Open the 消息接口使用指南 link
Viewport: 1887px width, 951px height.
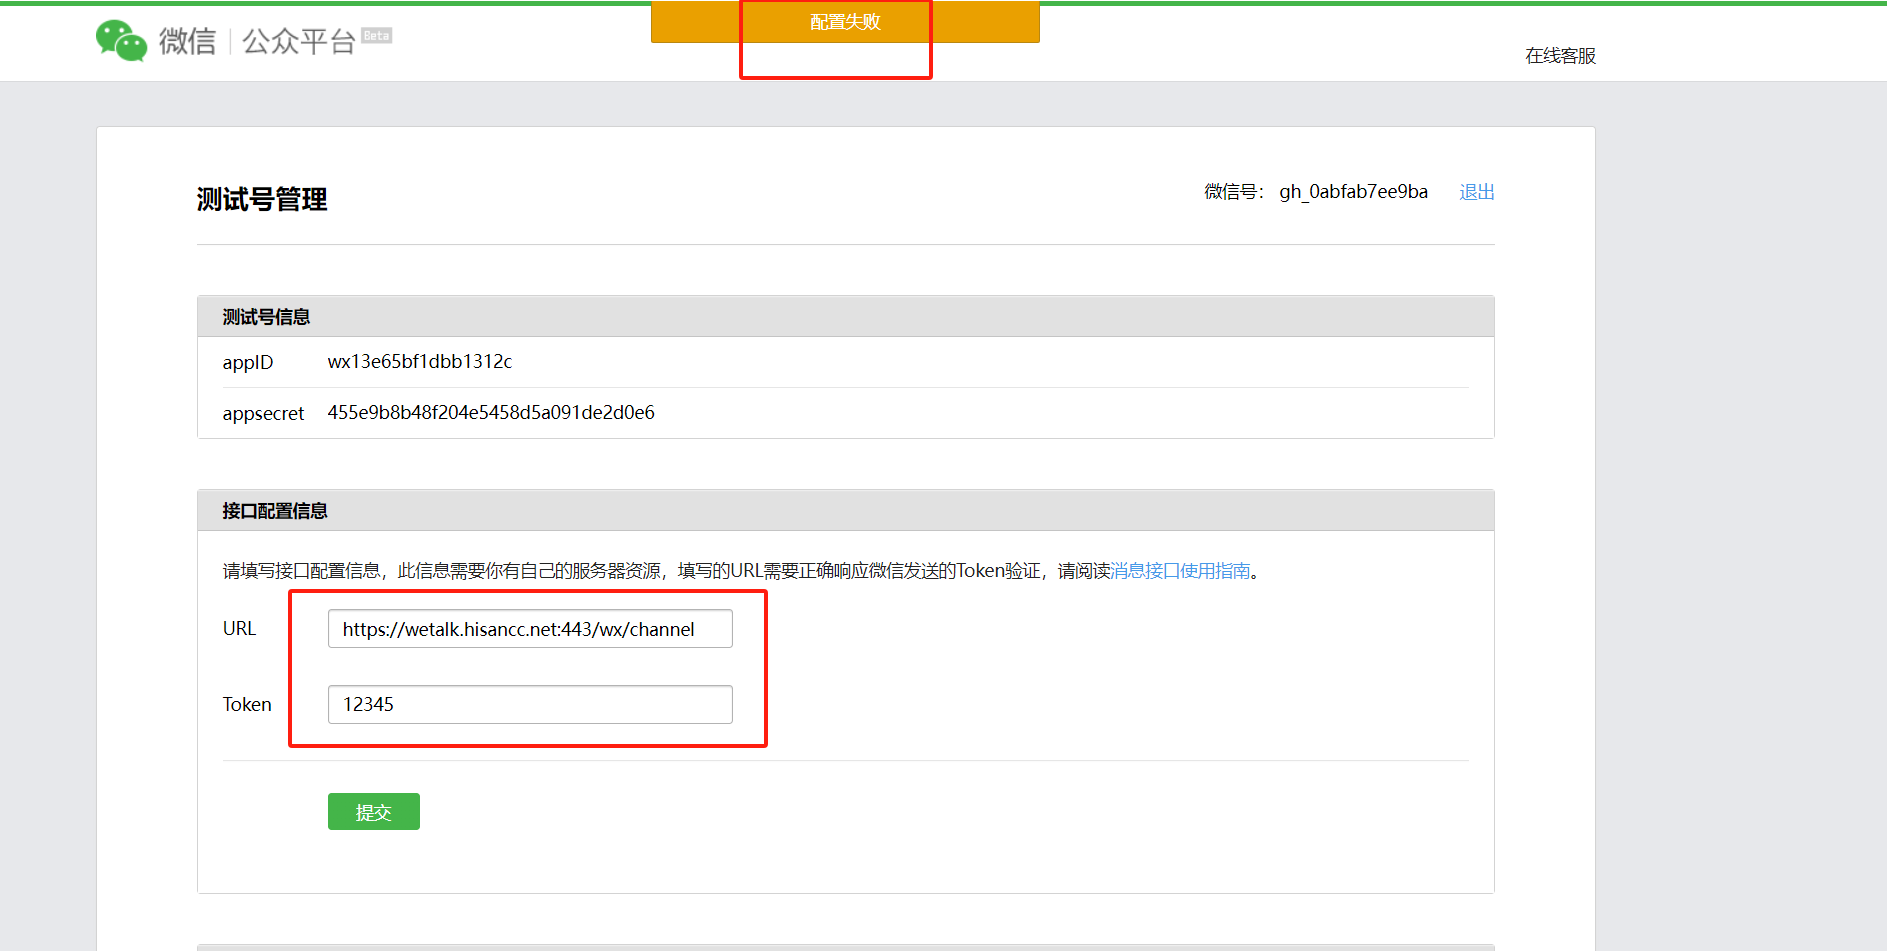[x=1181, y=571]
